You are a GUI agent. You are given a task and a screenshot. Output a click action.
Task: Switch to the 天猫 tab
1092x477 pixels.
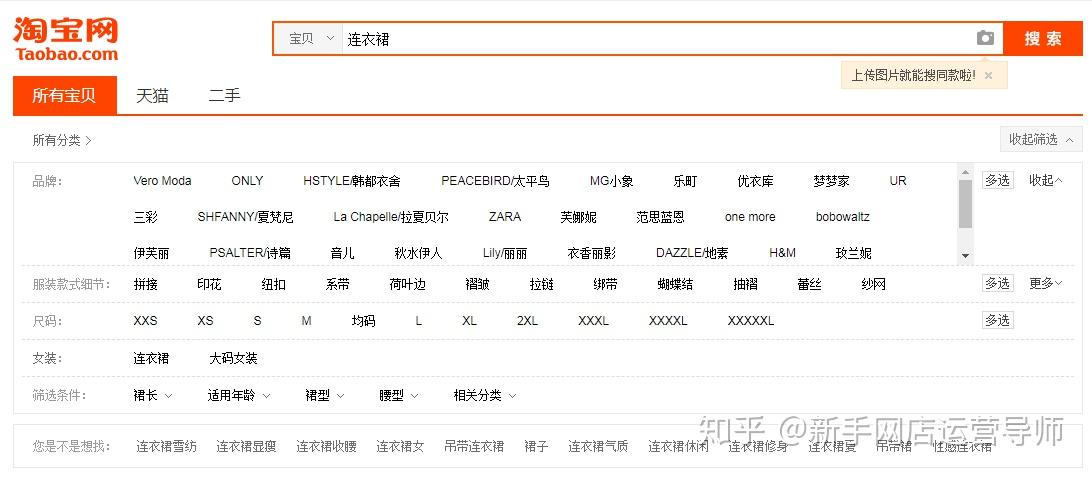click(x=153, y=95)
